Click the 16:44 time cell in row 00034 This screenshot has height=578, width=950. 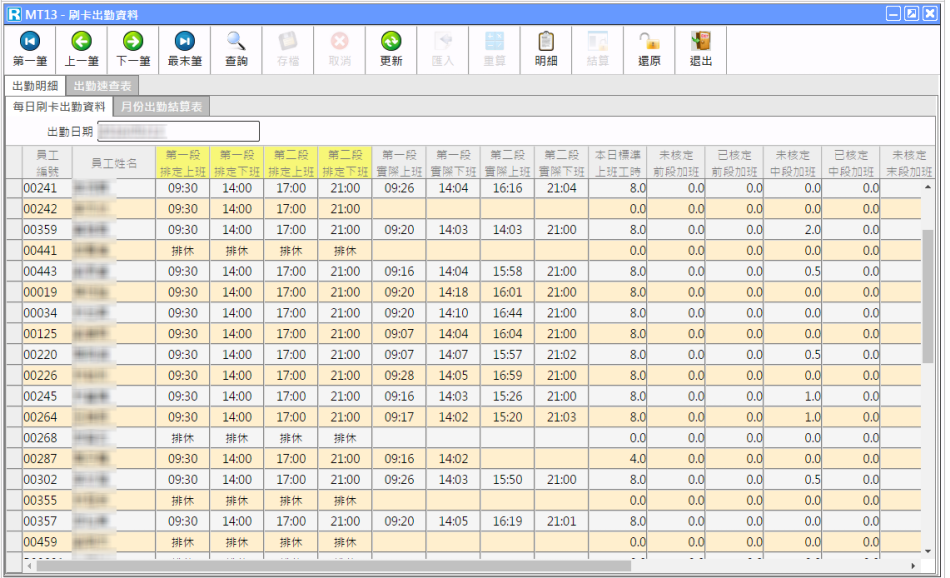click(507, 313)
